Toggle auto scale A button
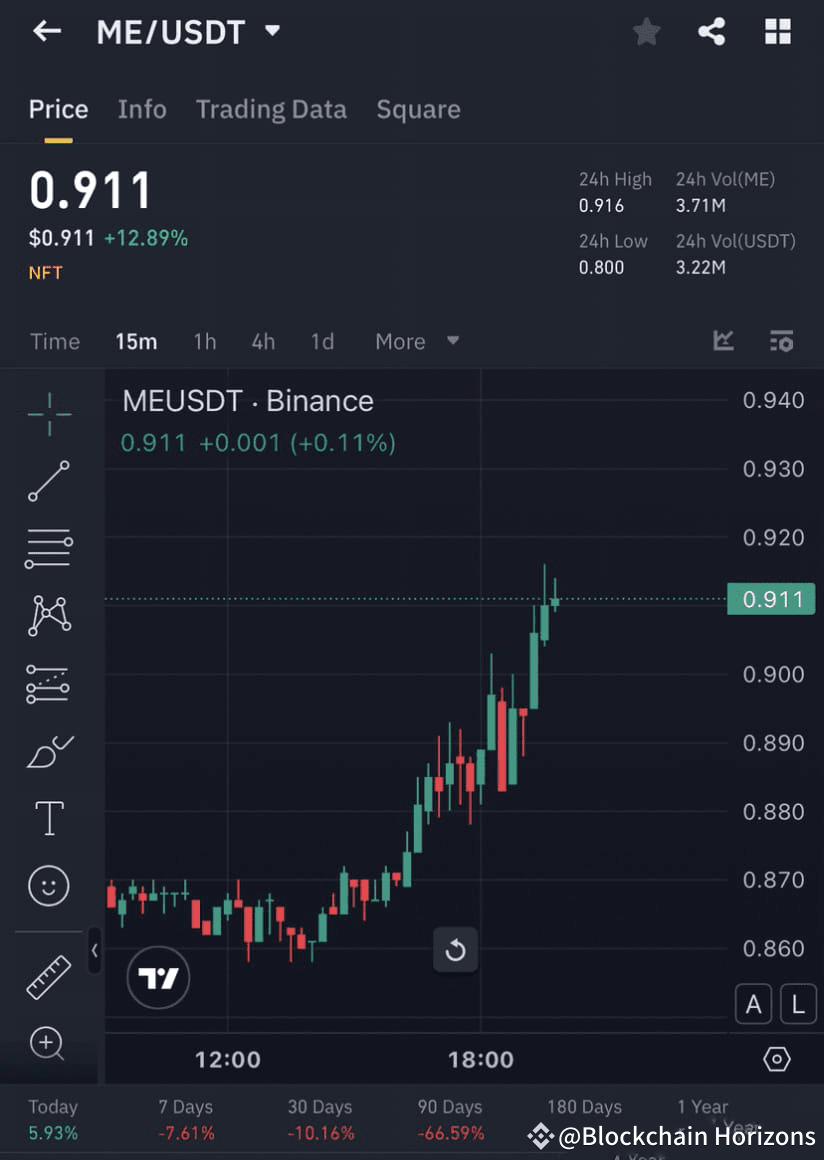824x1160 pixels. [x=753, y=1004]
